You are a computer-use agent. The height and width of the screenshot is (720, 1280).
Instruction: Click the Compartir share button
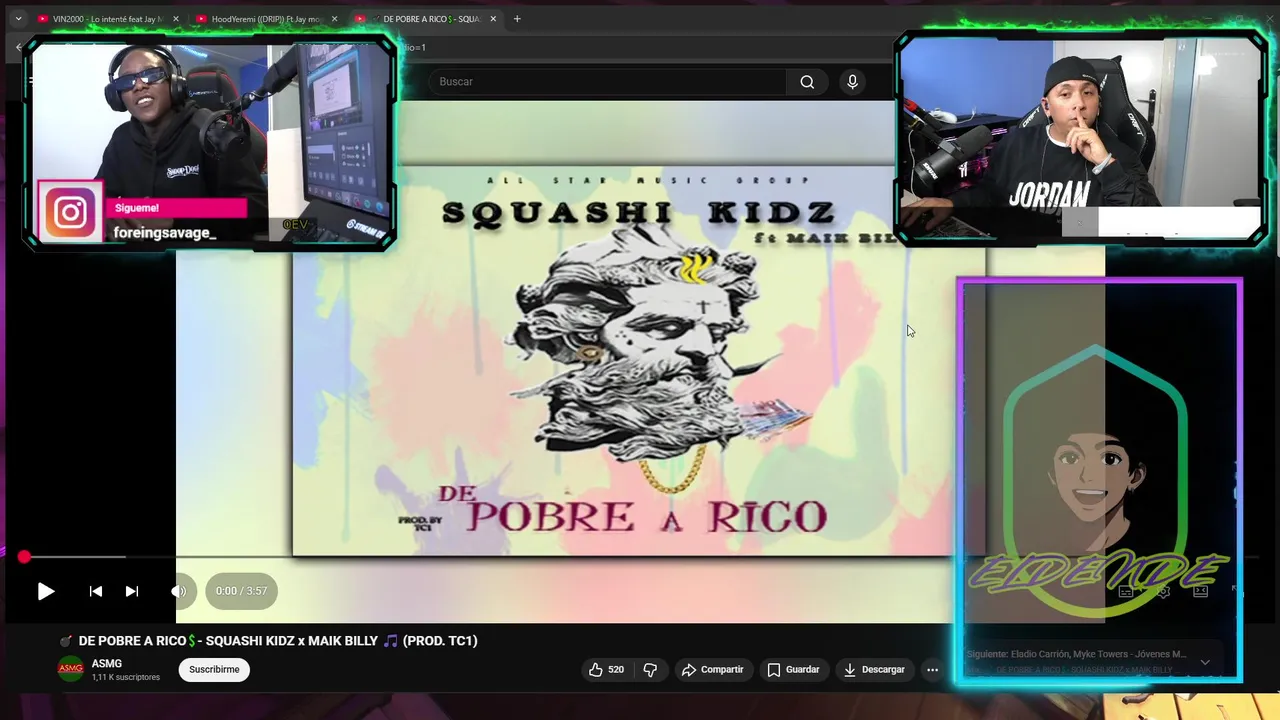[x=712, y=670]
